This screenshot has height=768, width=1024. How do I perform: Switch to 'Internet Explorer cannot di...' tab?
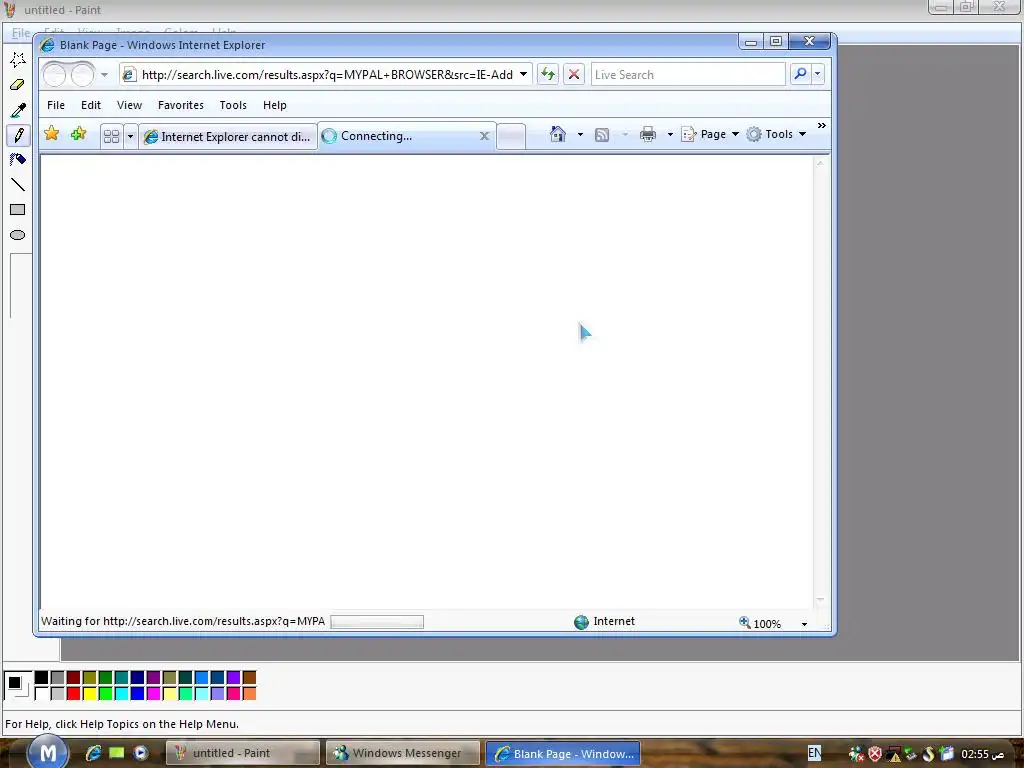coord(228,136)
